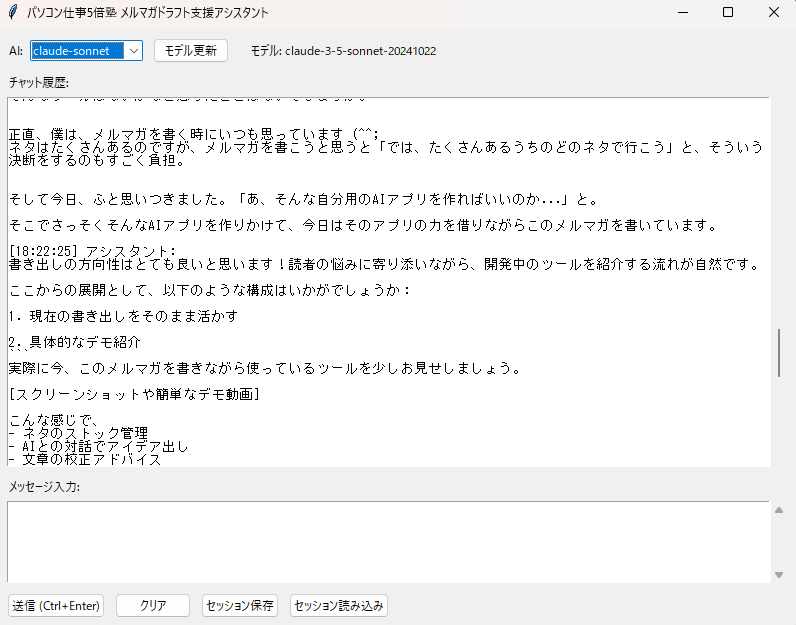Click the line starting ここからの展開として

[x=210, y=290]
